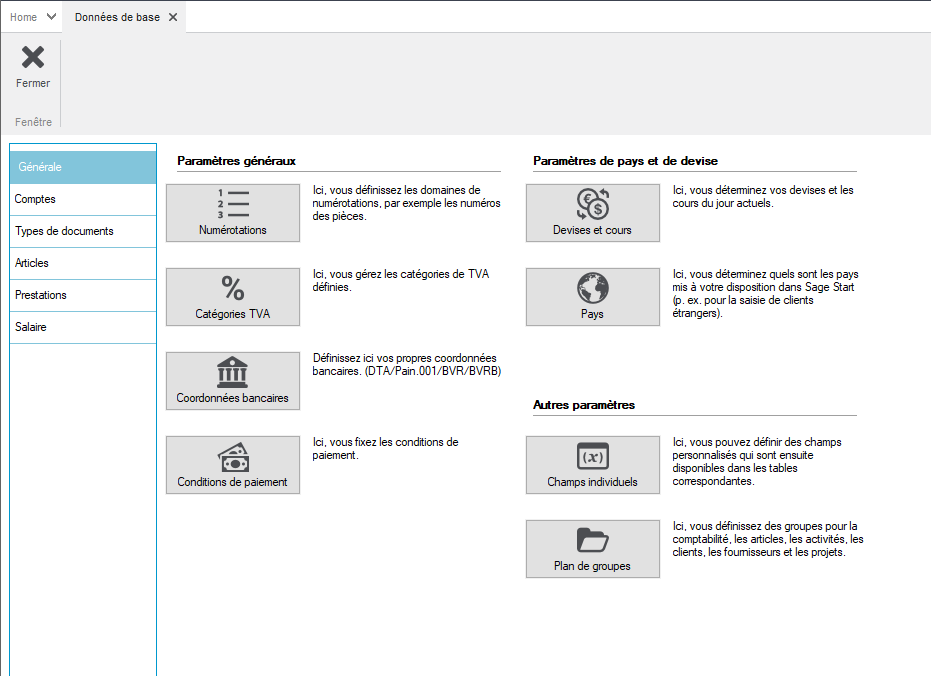Click the Paramètres généraux heading

(x=236, y=161)
